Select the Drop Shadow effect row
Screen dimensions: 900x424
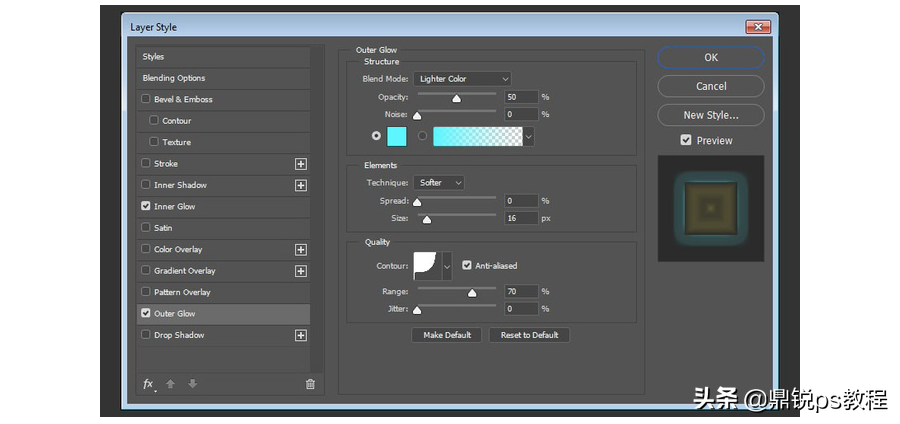[223, 335]
